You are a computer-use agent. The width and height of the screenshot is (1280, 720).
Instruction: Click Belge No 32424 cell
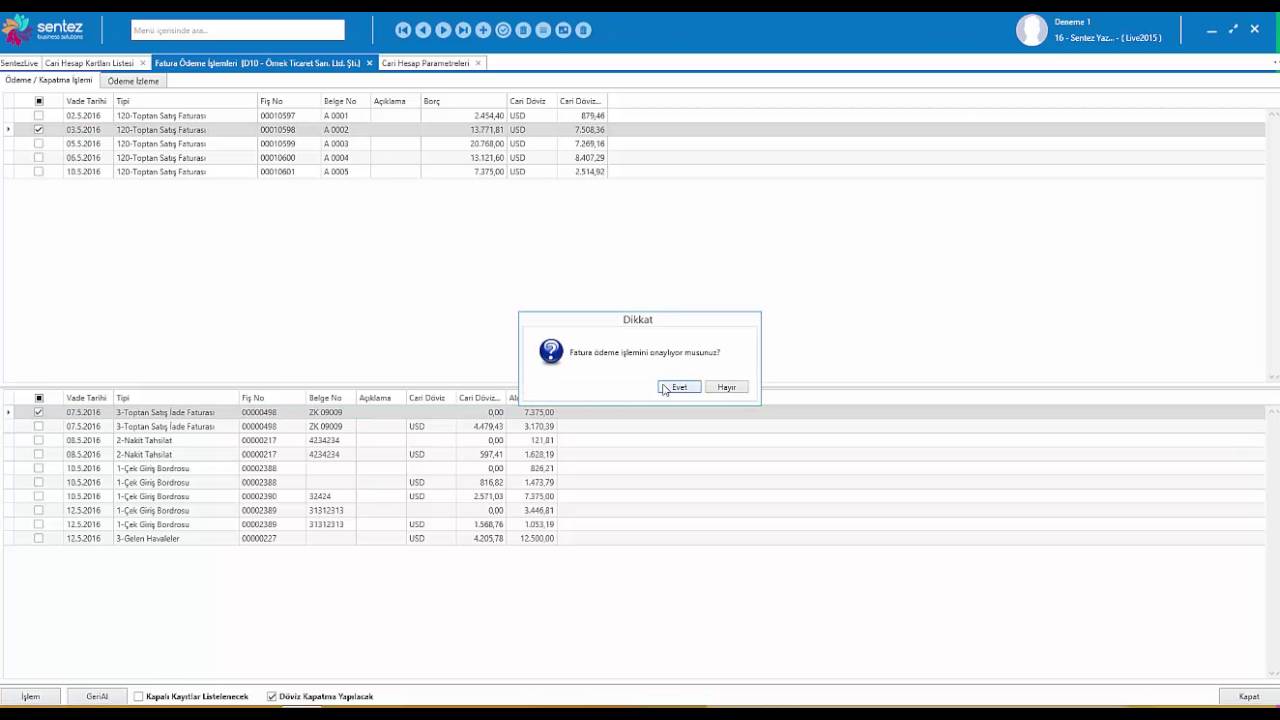pyautogui.click(x=330, y=496)
